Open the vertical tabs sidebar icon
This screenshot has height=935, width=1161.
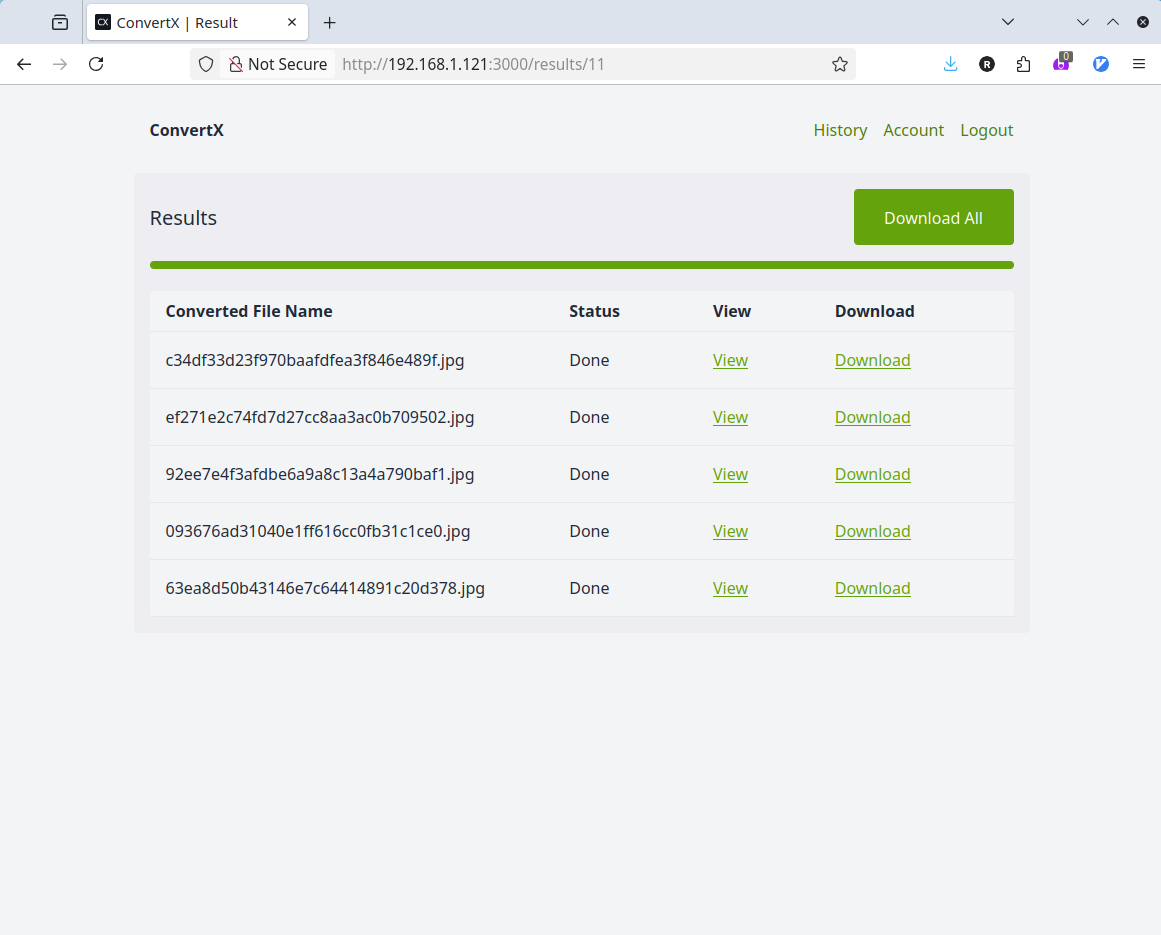[59, 22]
